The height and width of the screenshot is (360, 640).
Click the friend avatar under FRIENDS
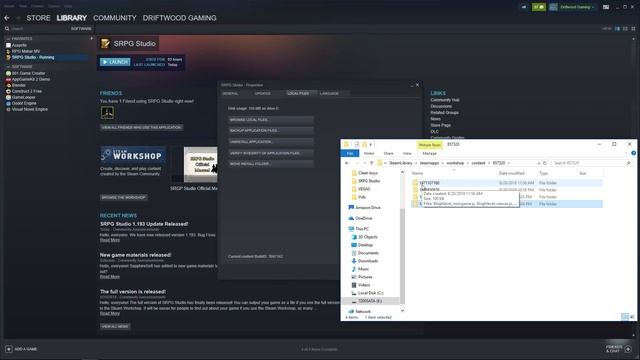[x=107, y=113]
